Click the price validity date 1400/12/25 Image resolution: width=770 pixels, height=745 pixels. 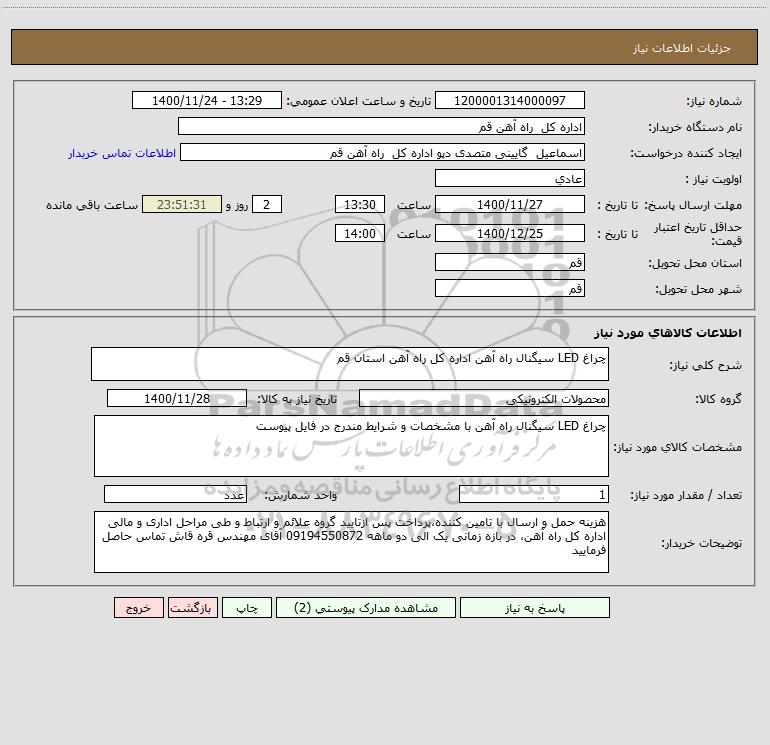(510, 234)
